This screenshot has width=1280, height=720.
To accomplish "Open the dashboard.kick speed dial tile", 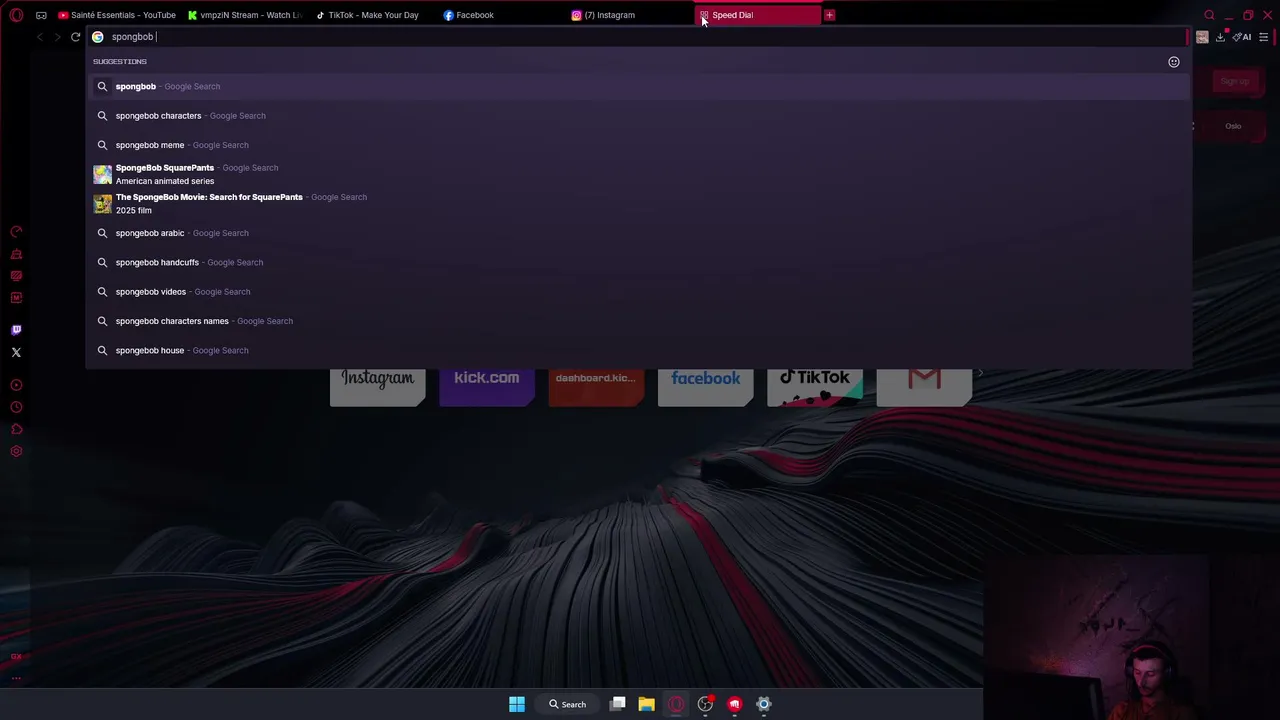I will (596, 386).
